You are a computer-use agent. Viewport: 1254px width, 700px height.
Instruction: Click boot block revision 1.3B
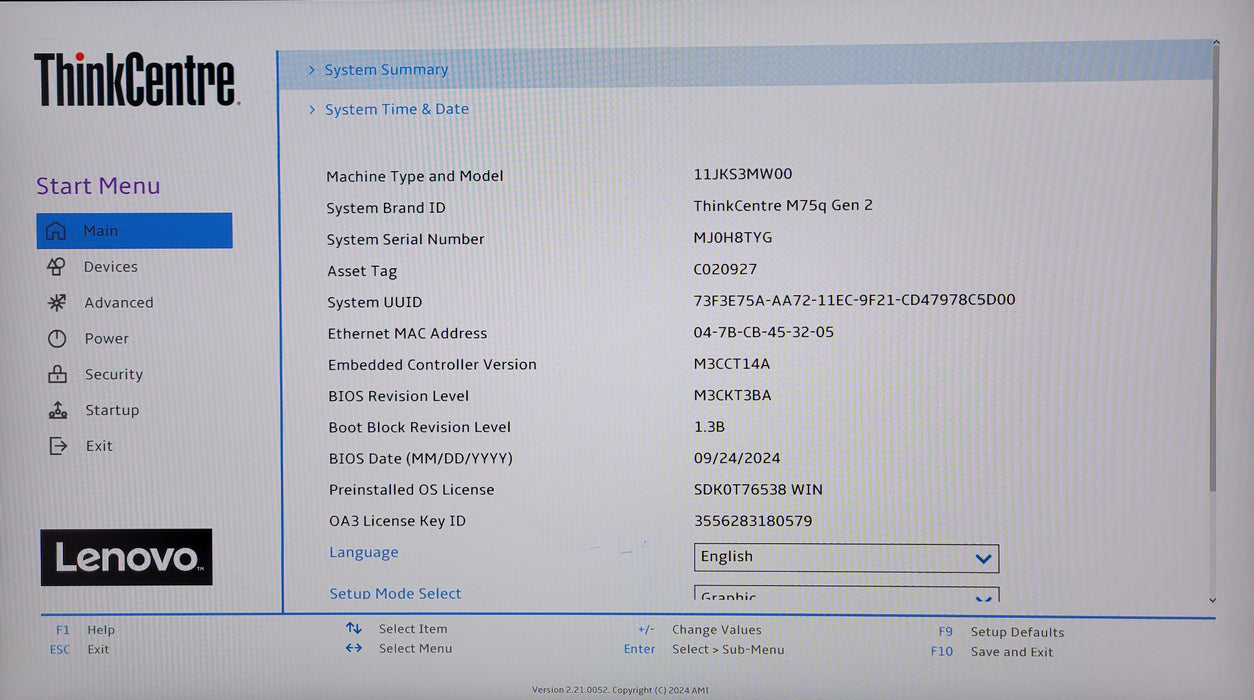click(709, 426)
